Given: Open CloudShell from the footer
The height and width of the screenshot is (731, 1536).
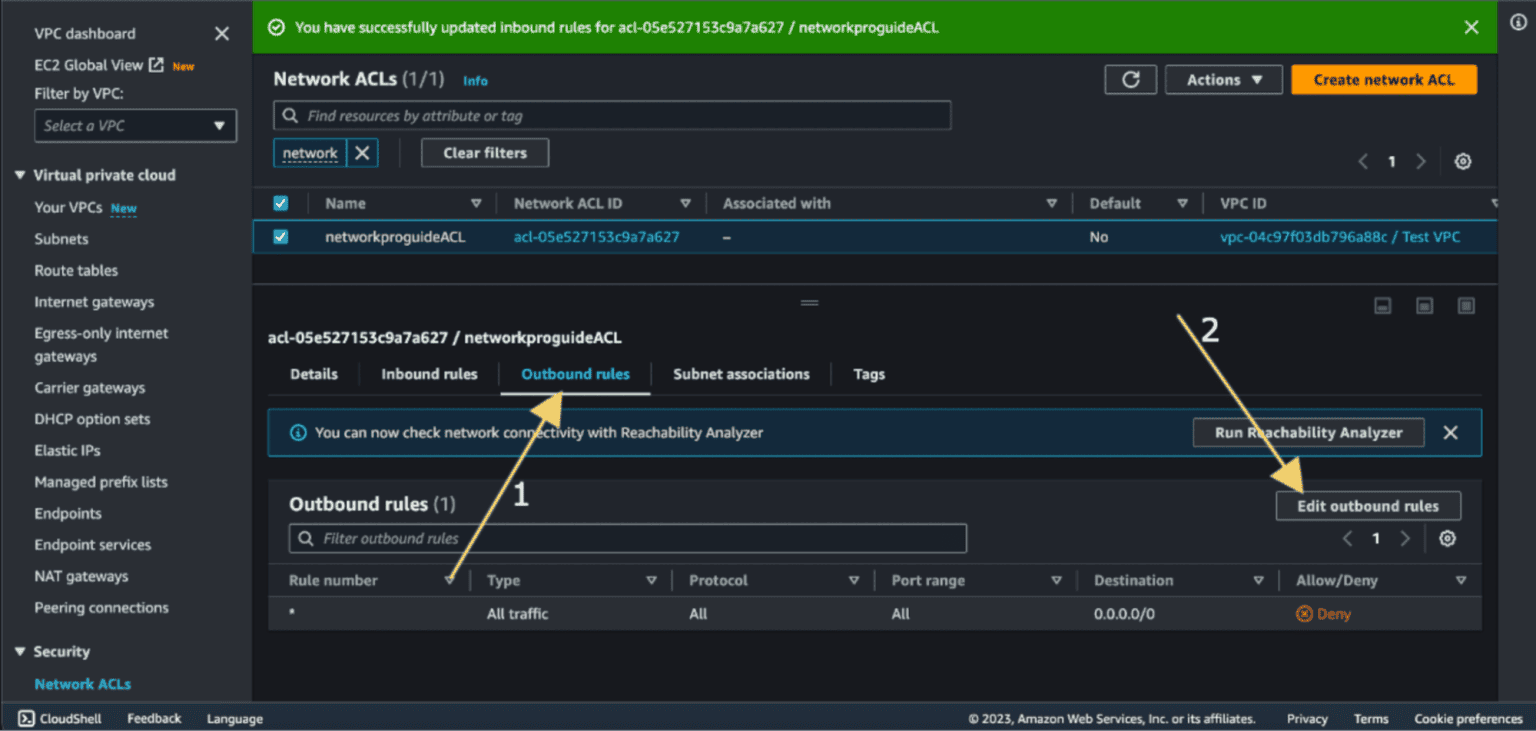Looking at the screenshot, I should click(x=60, y=718).
